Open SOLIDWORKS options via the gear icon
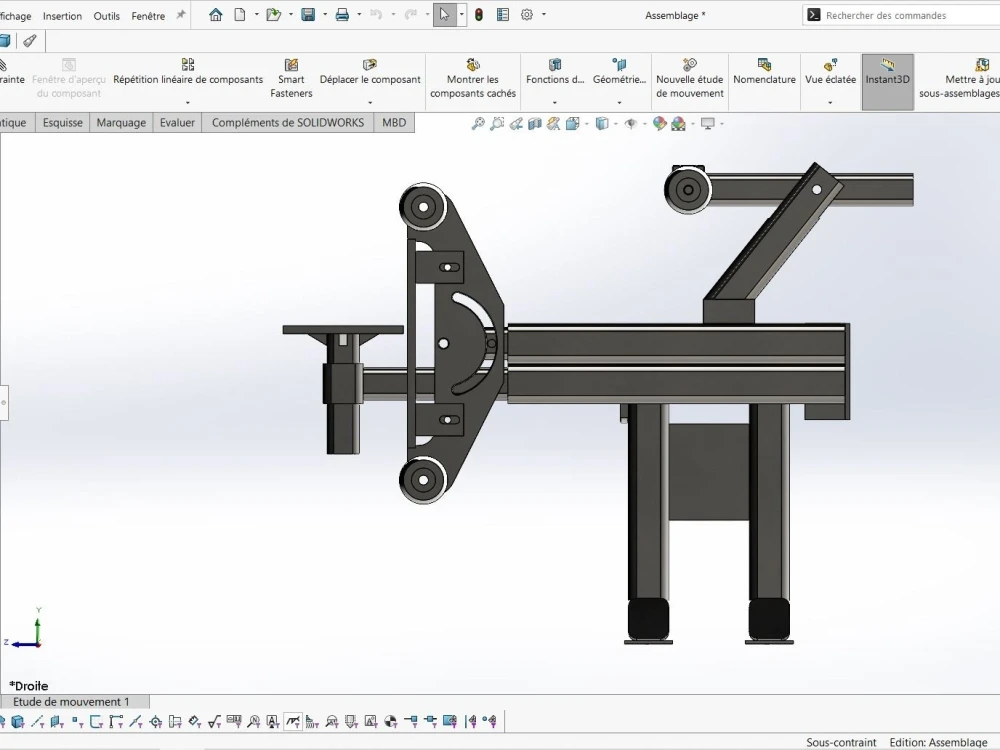The image size is (1000, 750). pos(527,15)
